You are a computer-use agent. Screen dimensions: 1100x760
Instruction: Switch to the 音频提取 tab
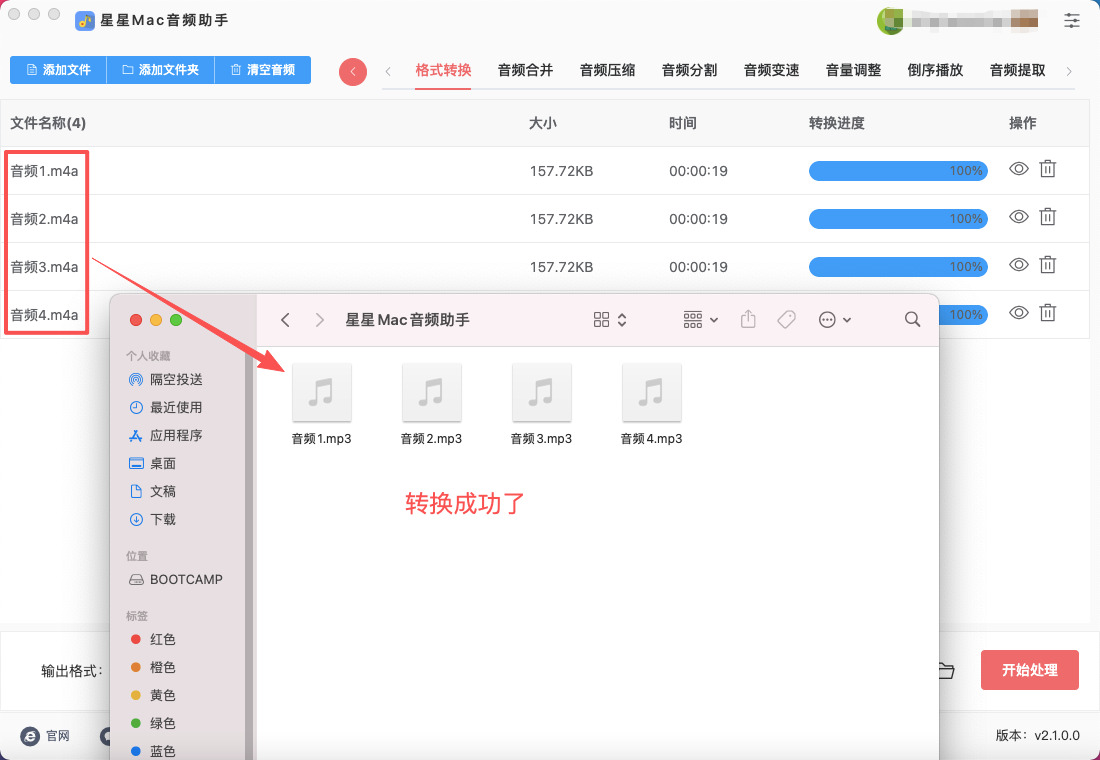pos(1017,70)
